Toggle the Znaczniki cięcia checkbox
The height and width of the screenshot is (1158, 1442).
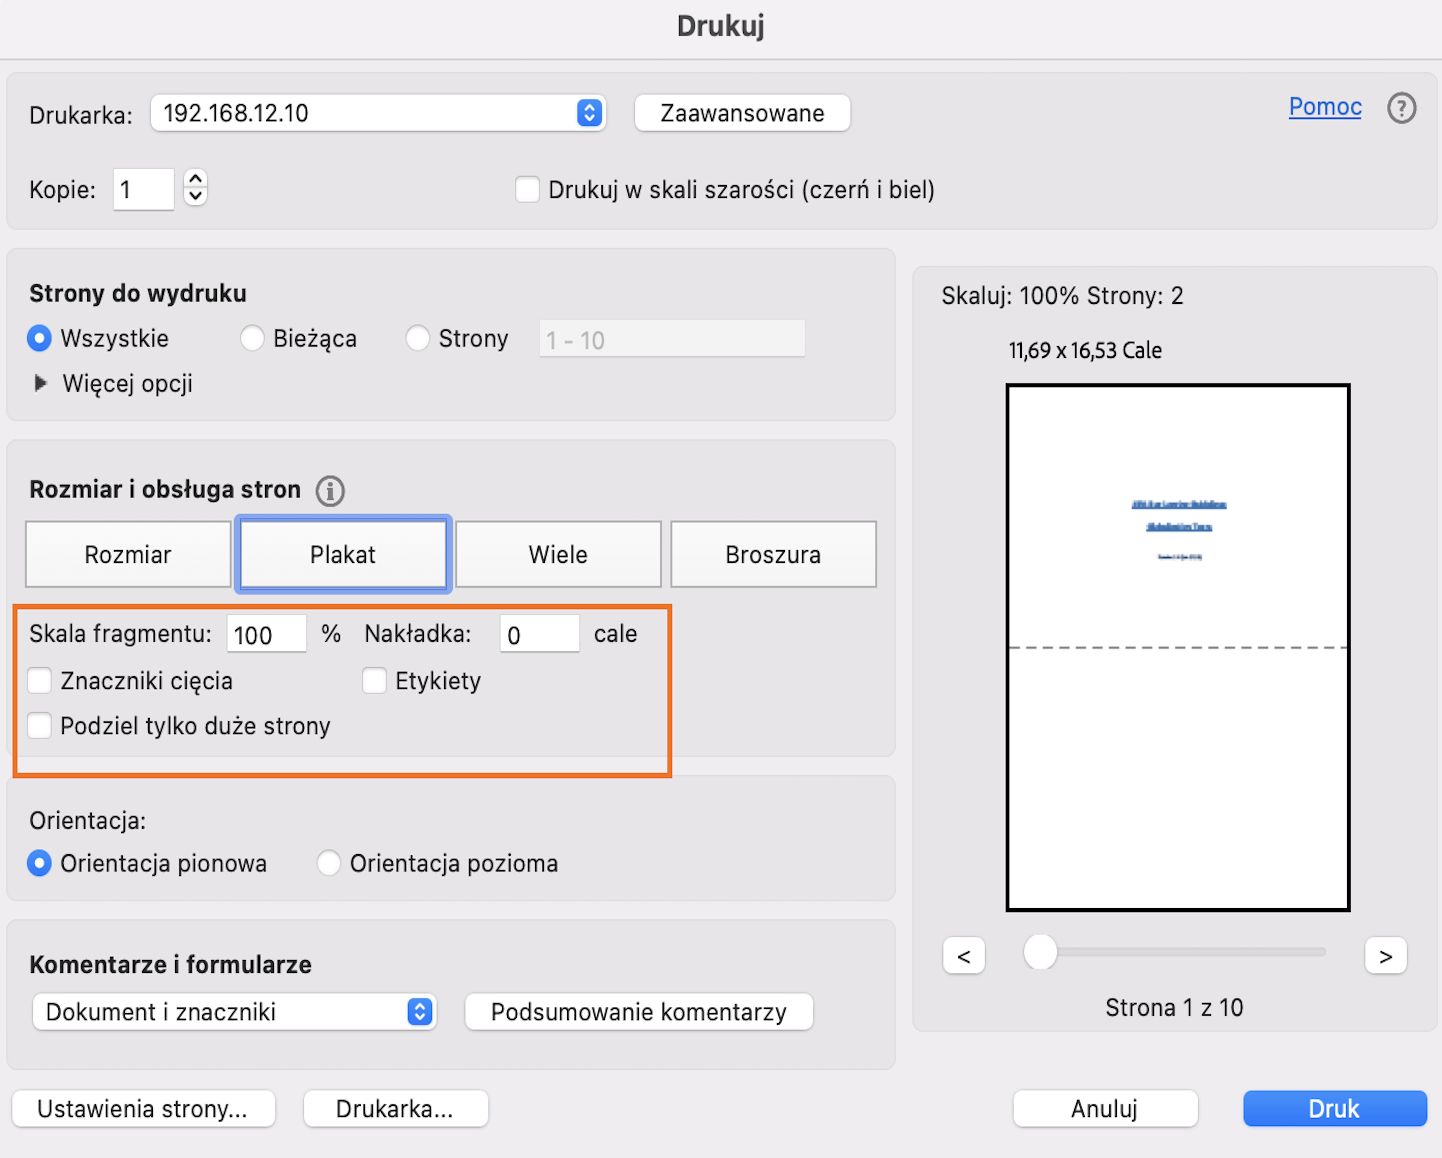click(40, 681)
